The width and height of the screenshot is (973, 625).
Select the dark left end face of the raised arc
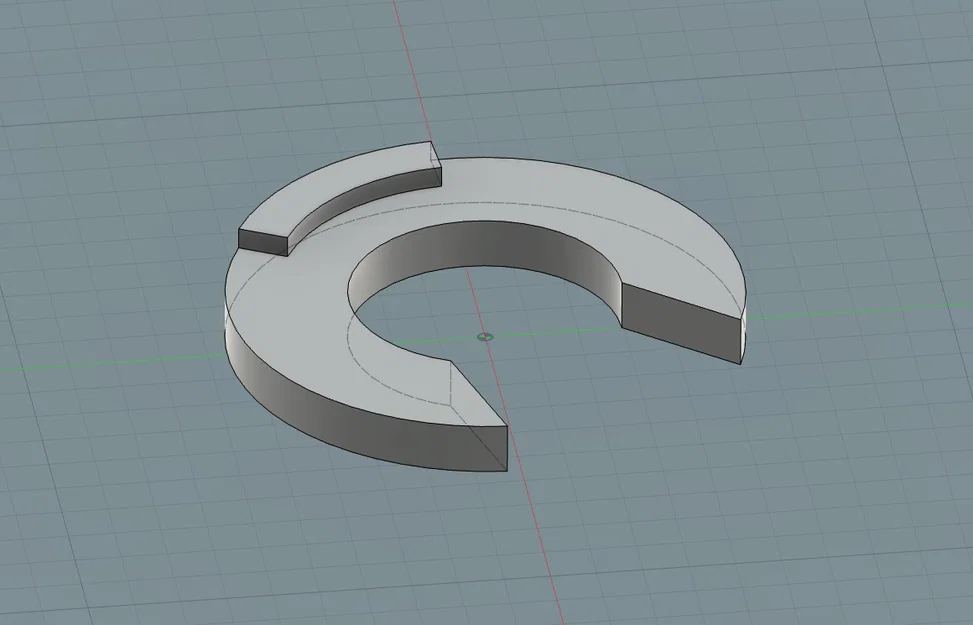263,241
